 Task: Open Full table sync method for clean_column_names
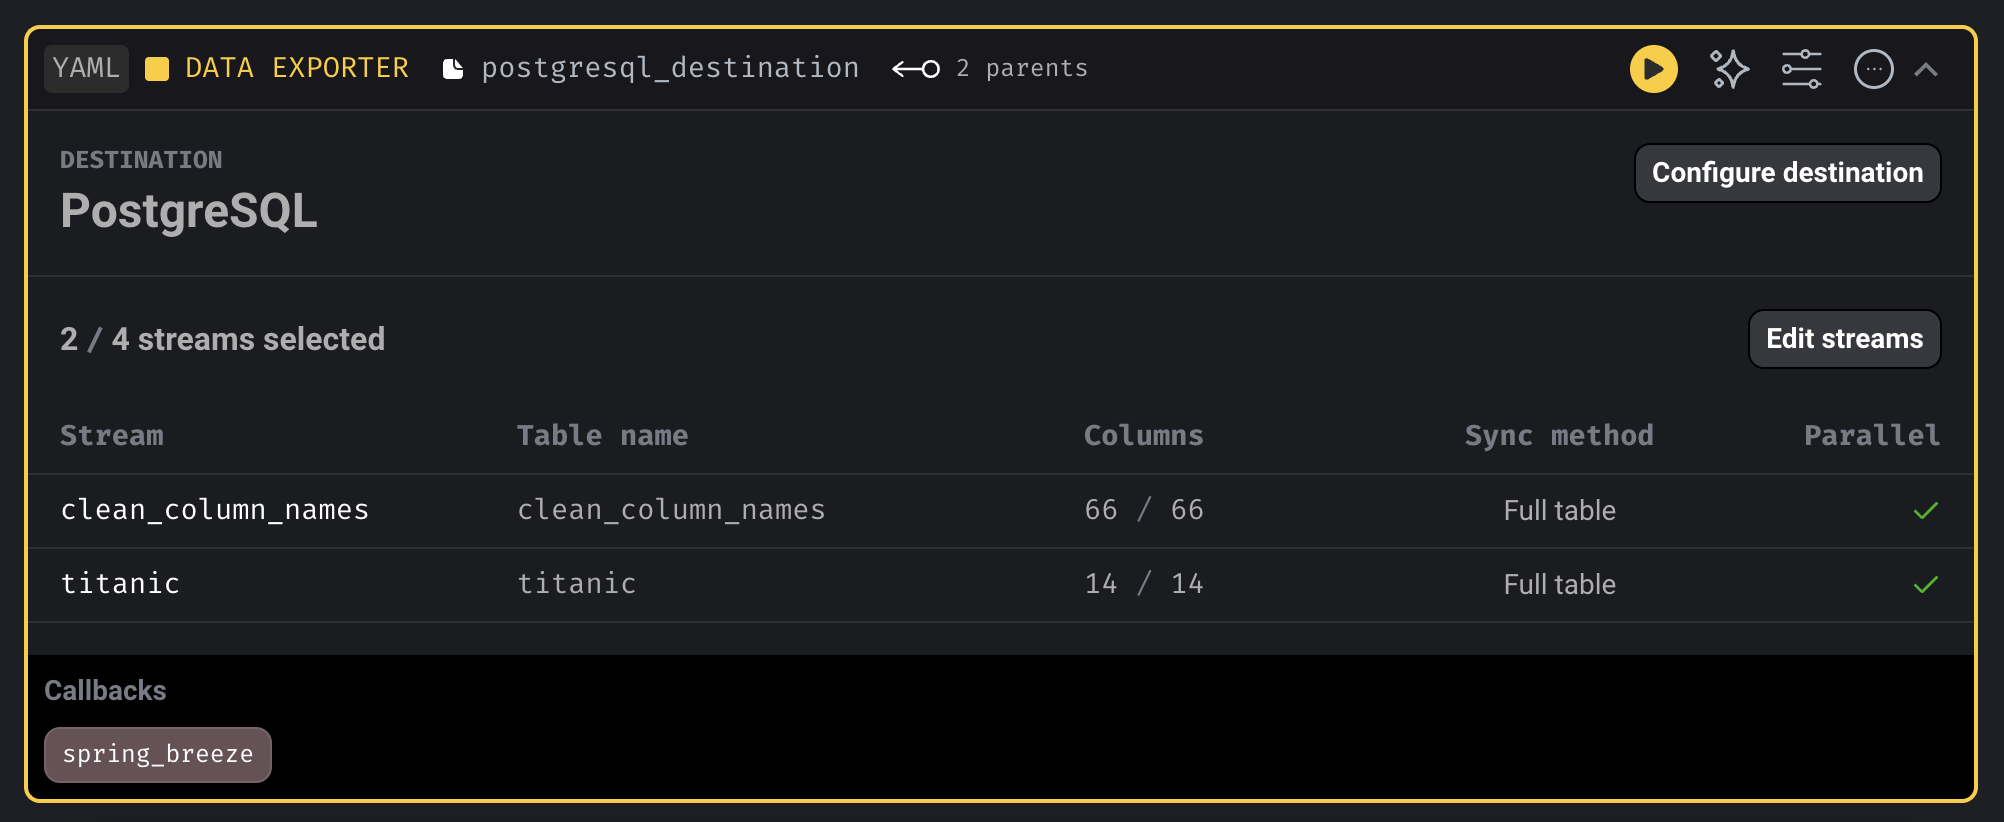tap(1559, 511)
